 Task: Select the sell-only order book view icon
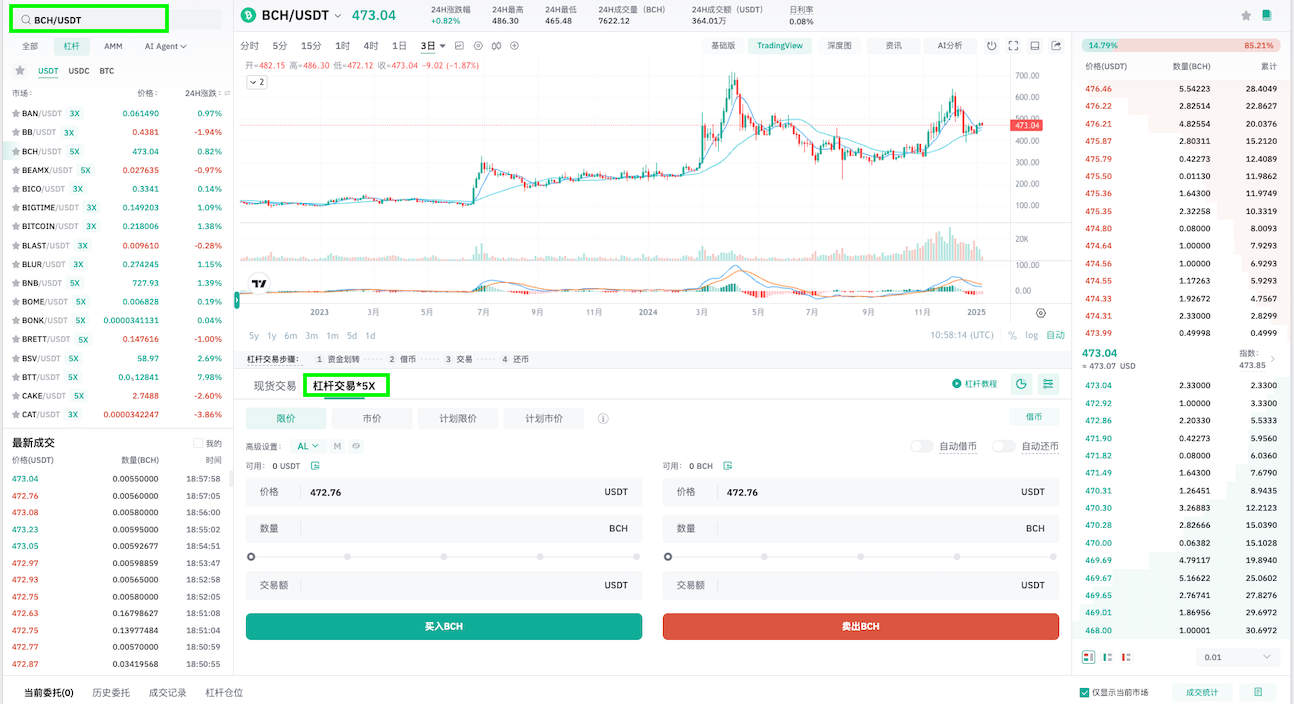tap(1127, 656)
